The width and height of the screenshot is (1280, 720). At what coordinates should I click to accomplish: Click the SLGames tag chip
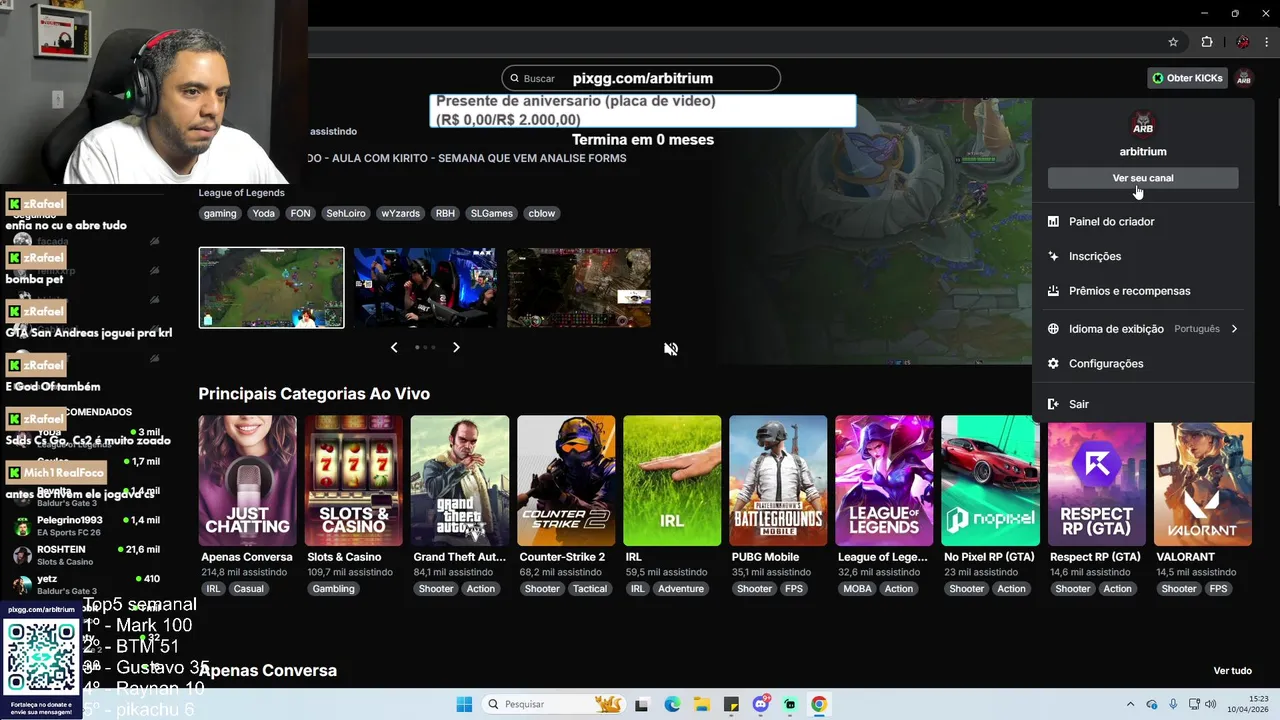(492, 213)
